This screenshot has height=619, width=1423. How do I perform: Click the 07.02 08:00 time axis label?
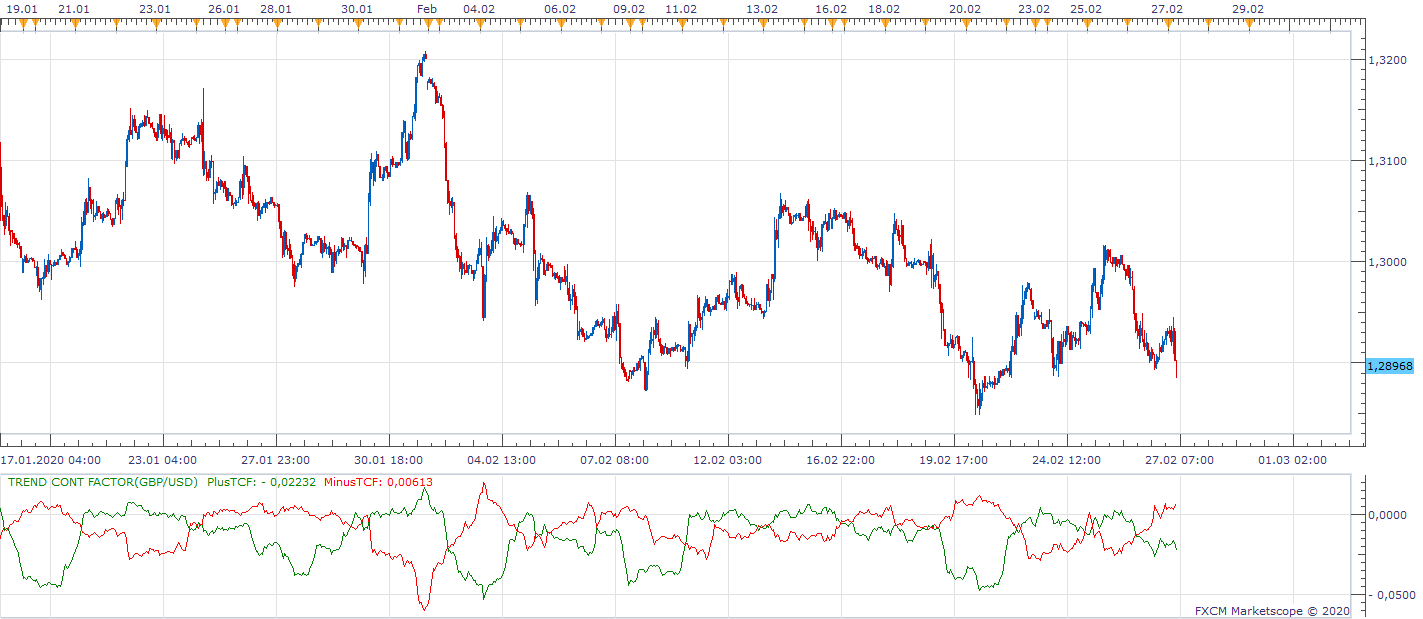tap(615, 460)
